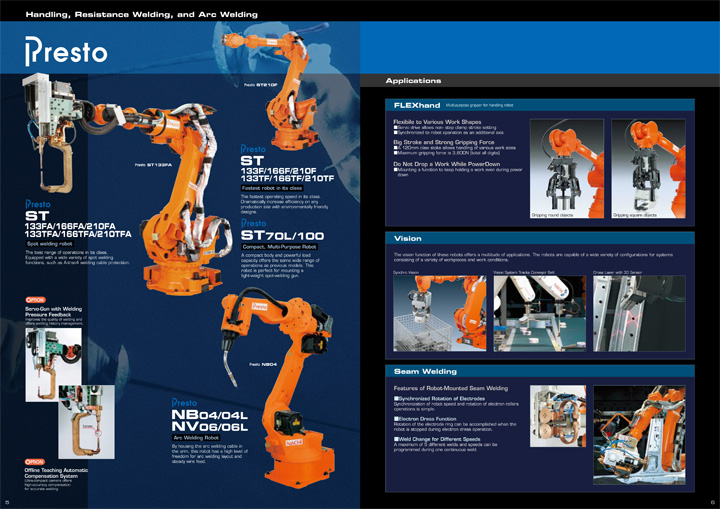720x509 pixels.
Task: Click the 'NB04/04L' model heading
Action: (209, 415)
